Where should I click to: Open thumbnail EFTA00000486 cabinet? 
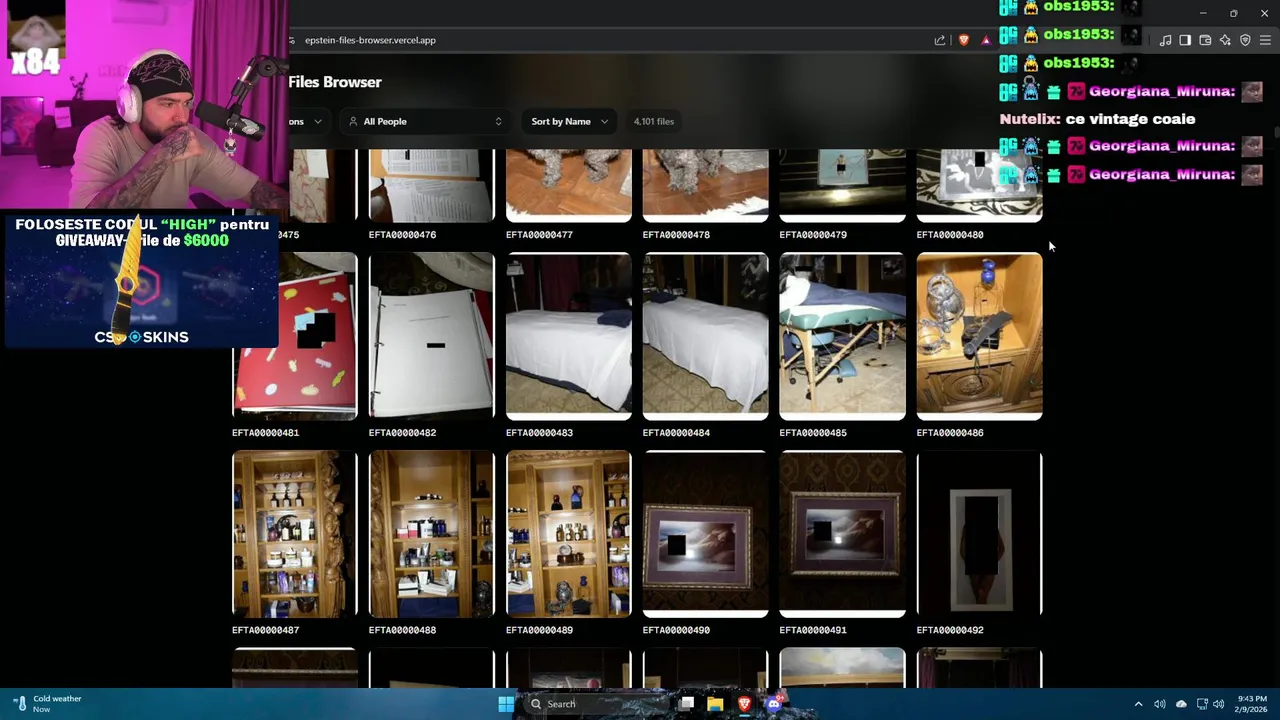click(x=979, y=336)
